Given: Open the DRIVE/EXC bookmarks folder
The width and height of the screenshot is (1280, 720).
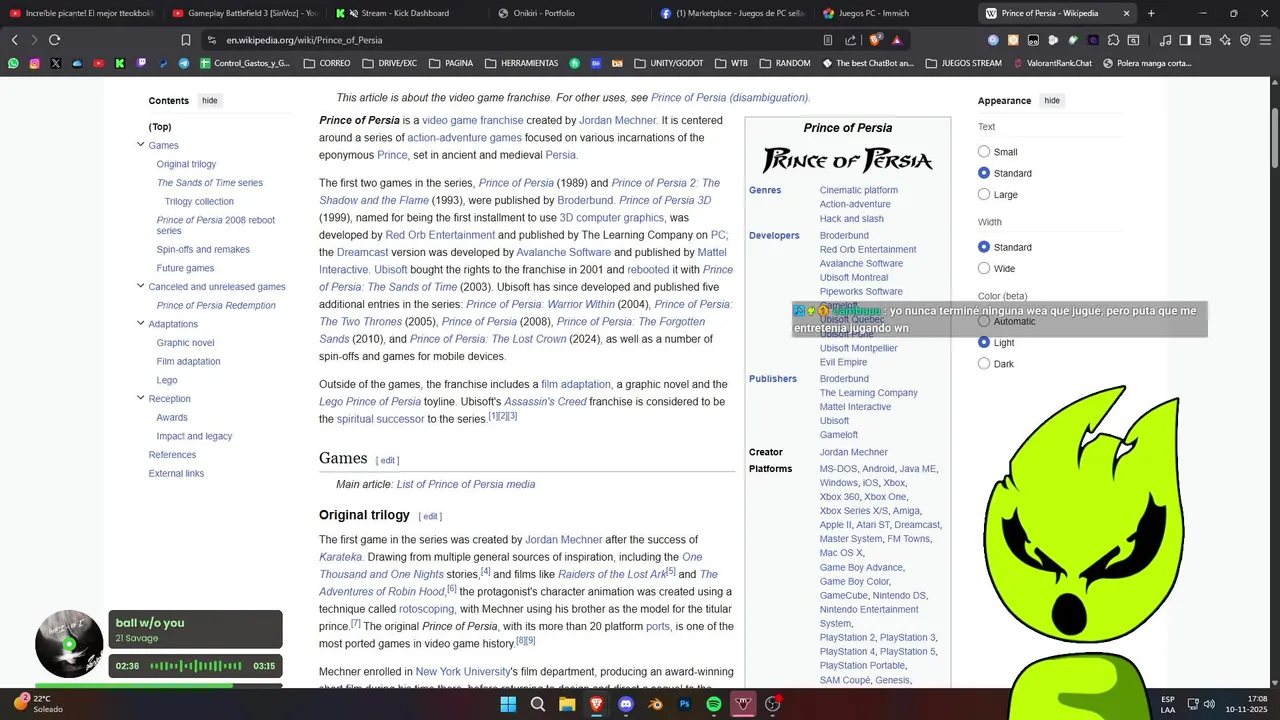Looking at the screenshot, I should pos(389,63).
